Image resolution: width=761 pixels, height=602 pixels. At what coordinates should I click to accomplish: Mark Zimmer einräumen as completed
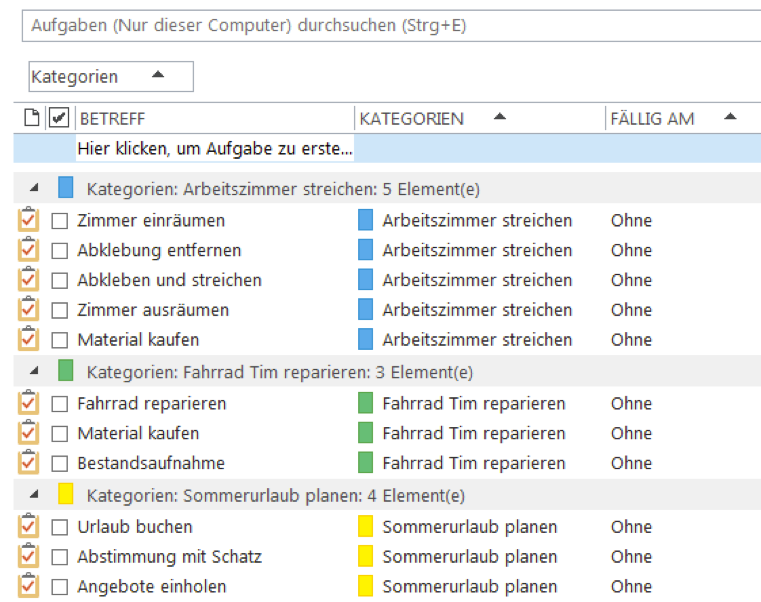(x=60, y=221)
